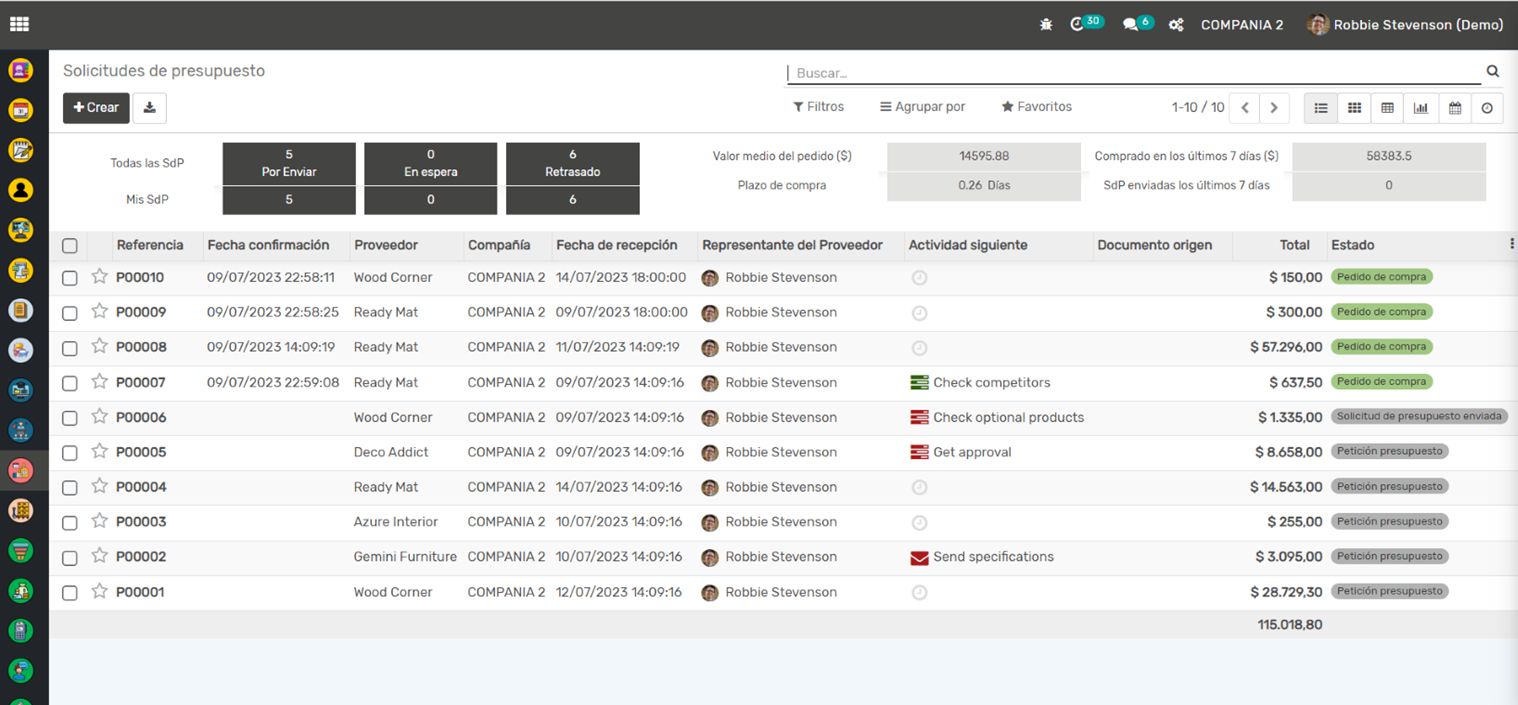Star the P00010 order as favorite
This screenshot has height=705, width=1518.
pos(99,277)
